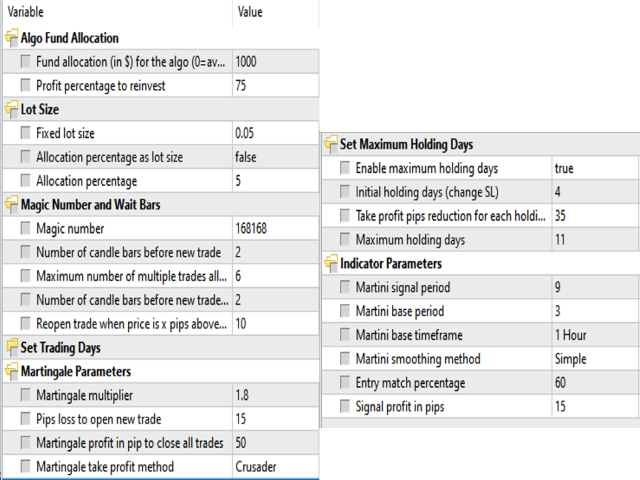640x480 pixels.
Task: Open the Martini base timeframe value dropdown
Action: tap(595, 335)
